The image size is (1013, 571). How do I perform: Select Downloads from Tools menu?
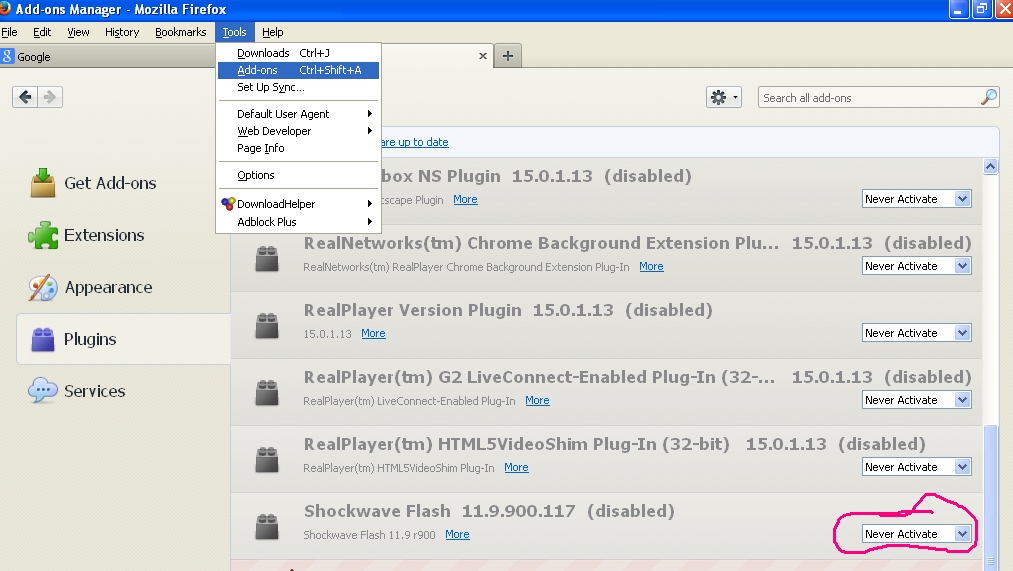298,53
